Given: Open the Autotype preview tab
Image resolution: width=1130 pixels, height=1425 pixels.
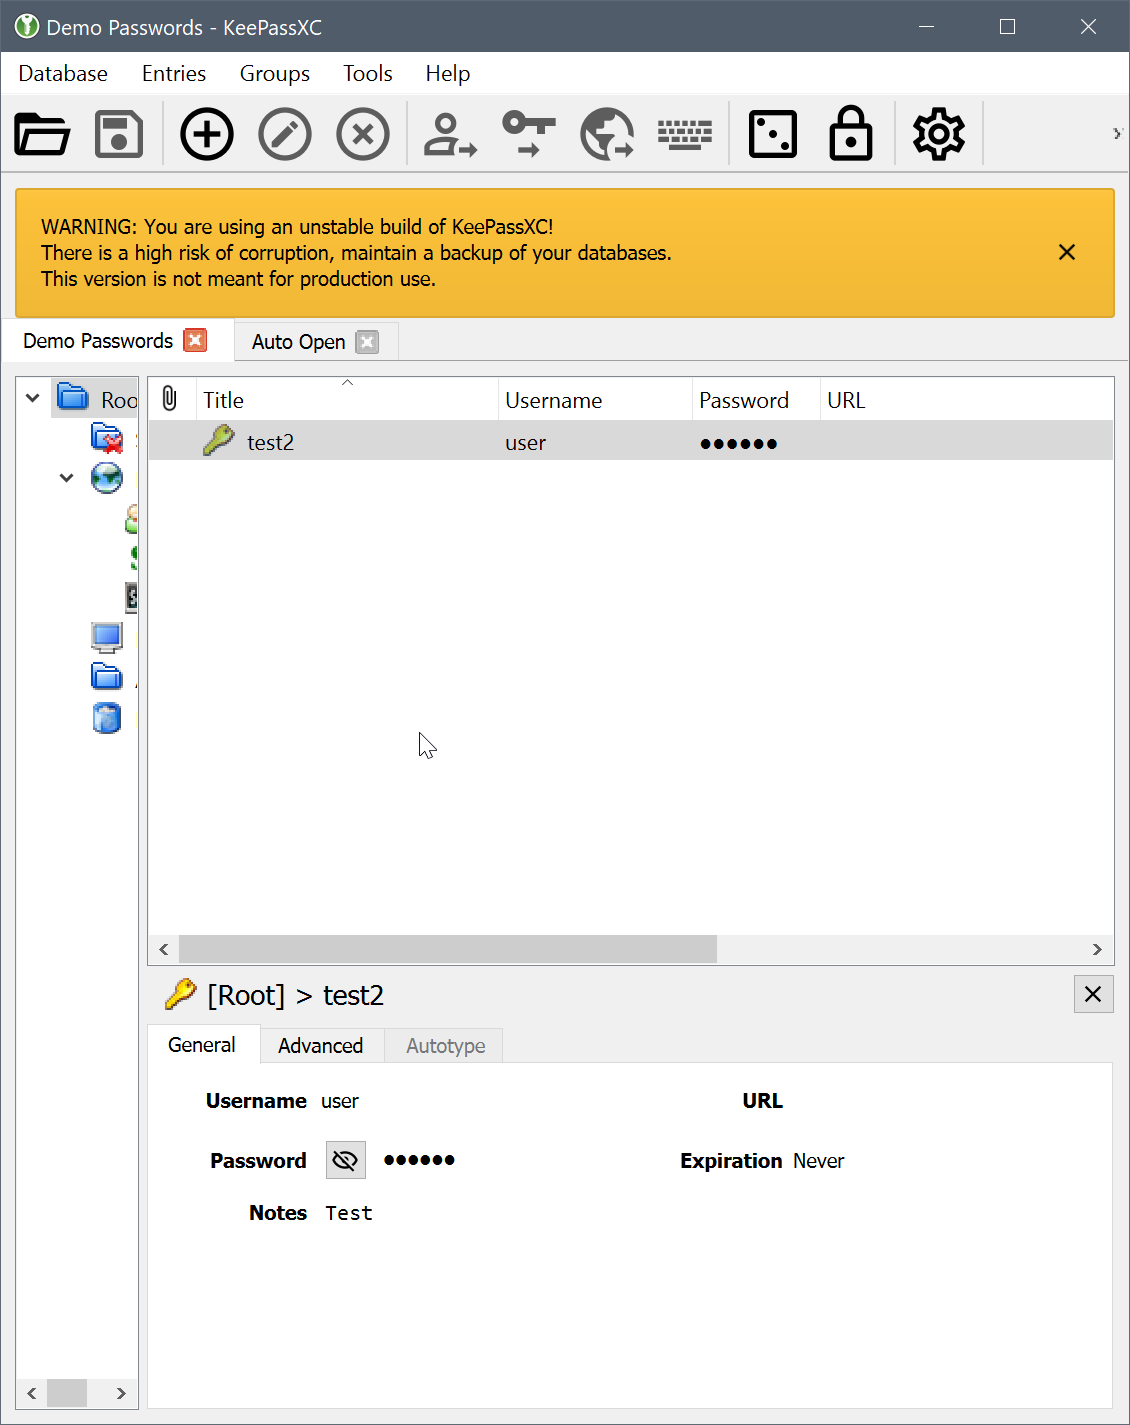Looking at the screenshot, I should pos(446,1046).
